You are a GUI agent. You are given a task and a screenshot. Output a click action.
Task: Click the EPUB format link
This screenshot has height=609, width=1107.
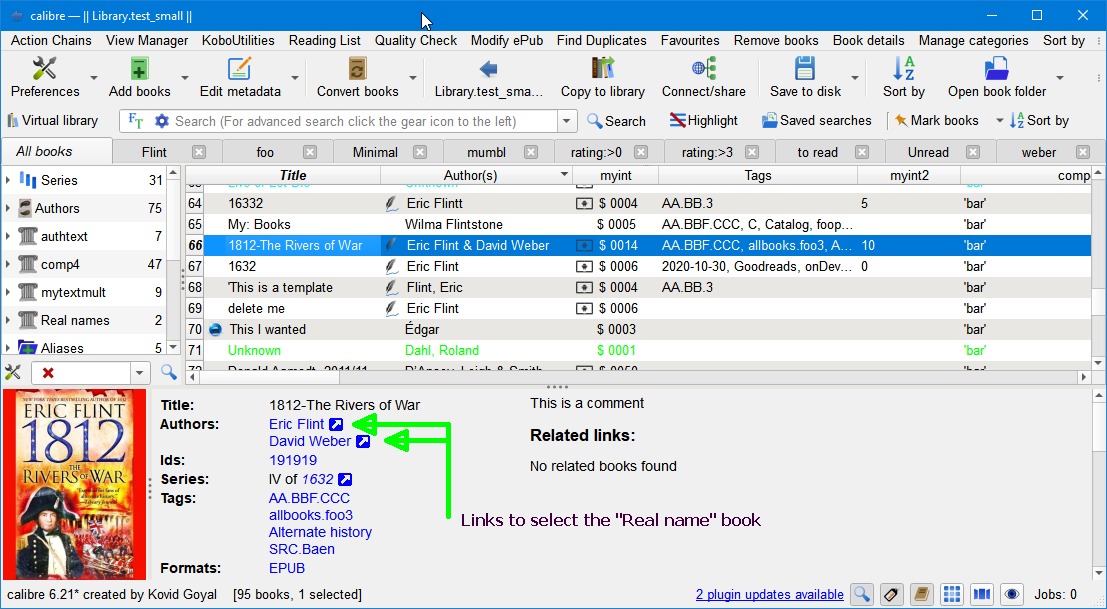pos(287,568)
